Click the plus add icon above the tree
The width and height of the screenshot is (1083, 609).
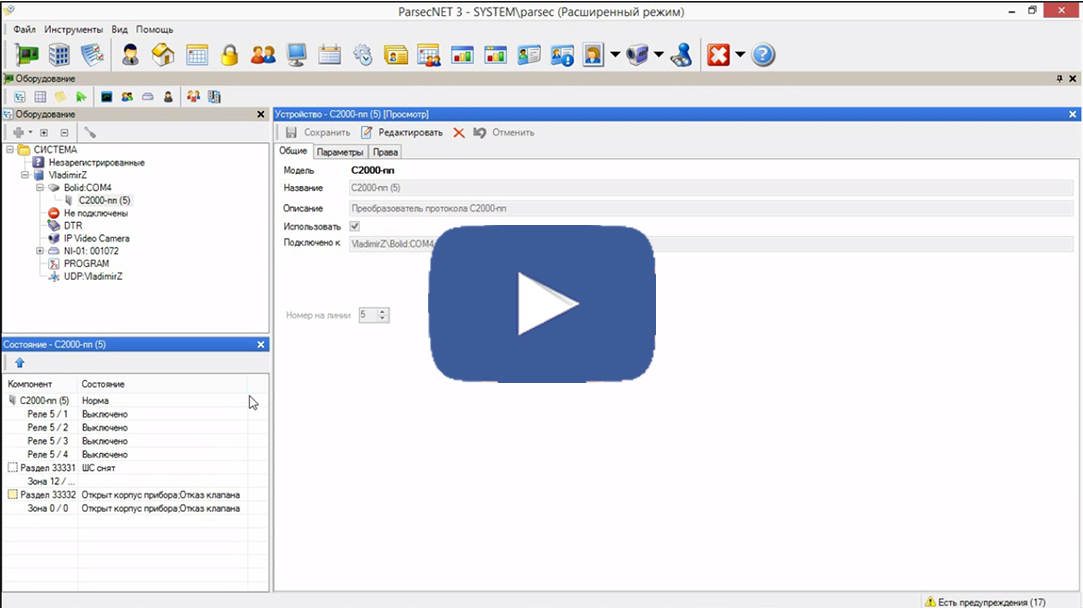tap(19, 133)
